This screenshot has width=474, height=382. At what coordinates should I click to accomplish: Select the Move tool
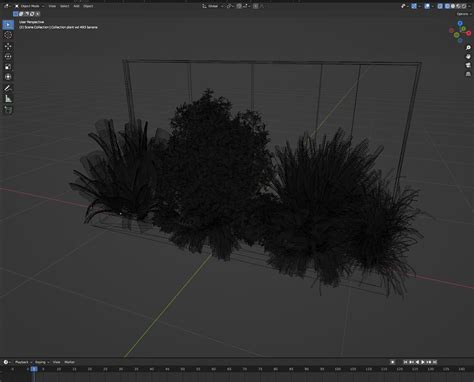point(8,46)
